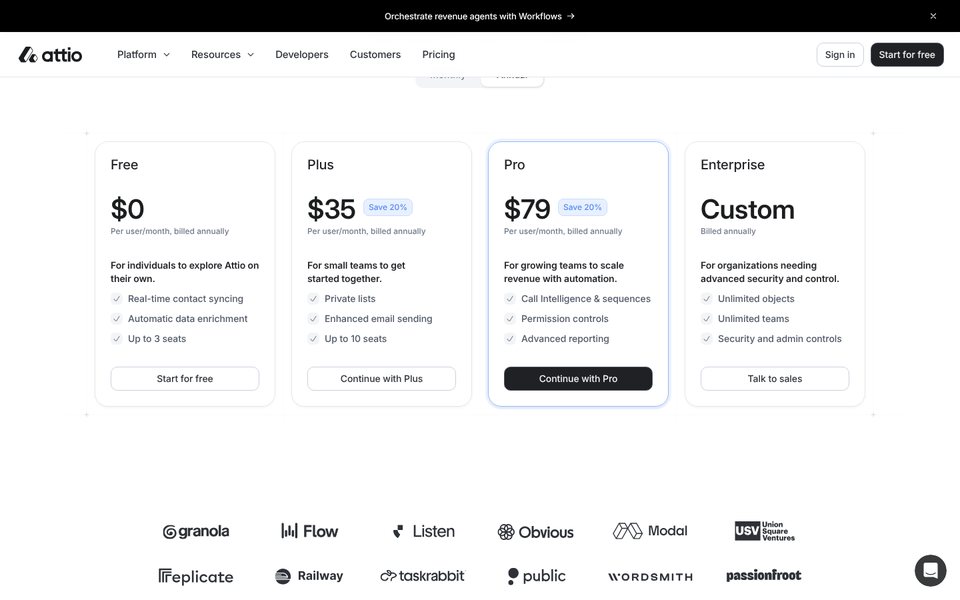
Task: Click the $0 price on Free plan
Action: pos(127,209)
